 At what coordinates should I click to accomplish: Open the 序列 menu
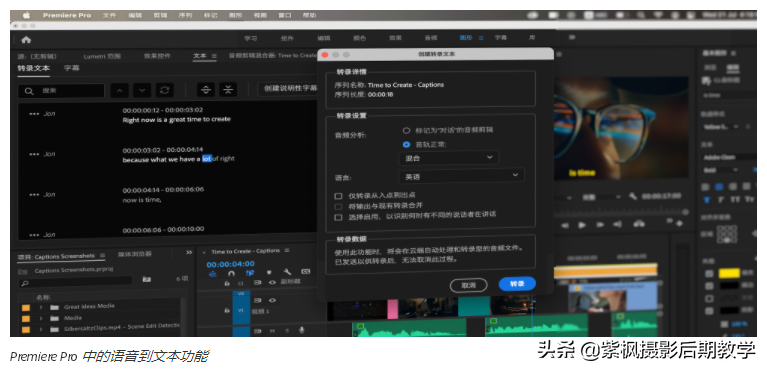click(x=185, y=15)
